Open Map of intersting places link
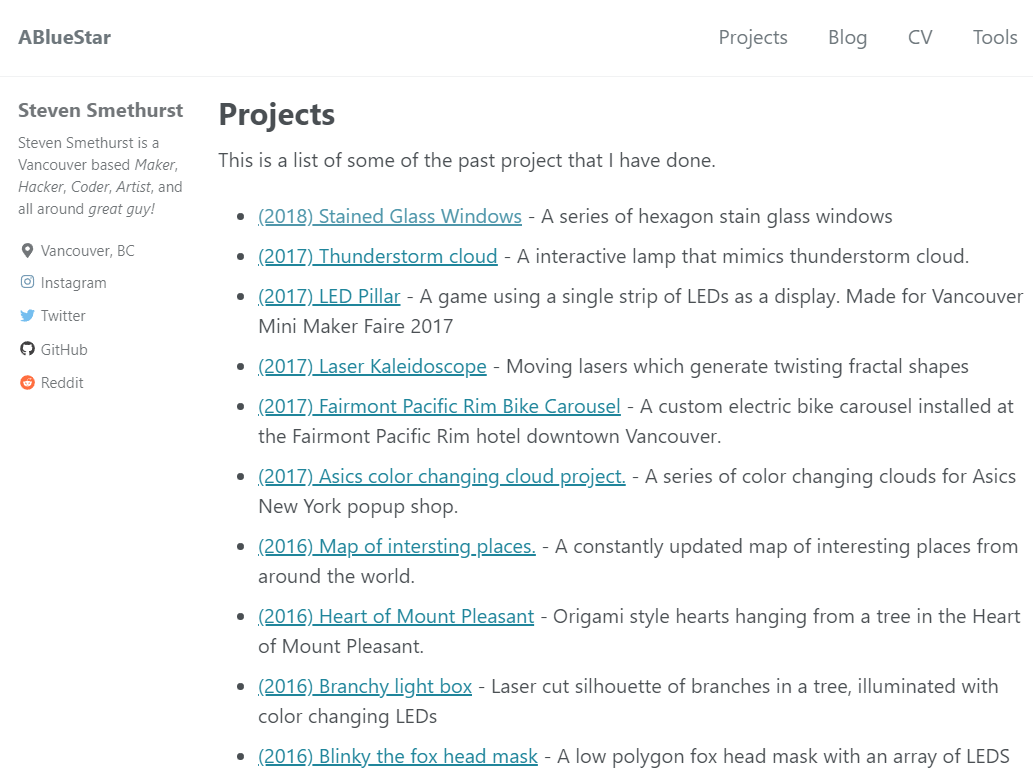Image resolution: width=1033 pixels, height=778 pixels. 397,547
